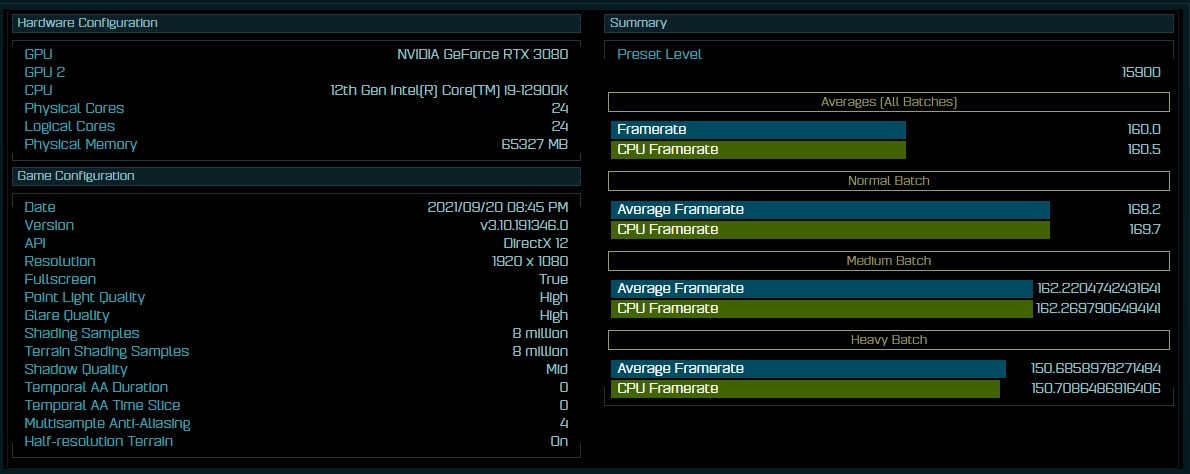The width and height of the screenshot is (1190, 474).
Task: Click the NVIDIA GeForce RTX 3080 GPU value
Action: pyautogui.click(x=482, y=54)
